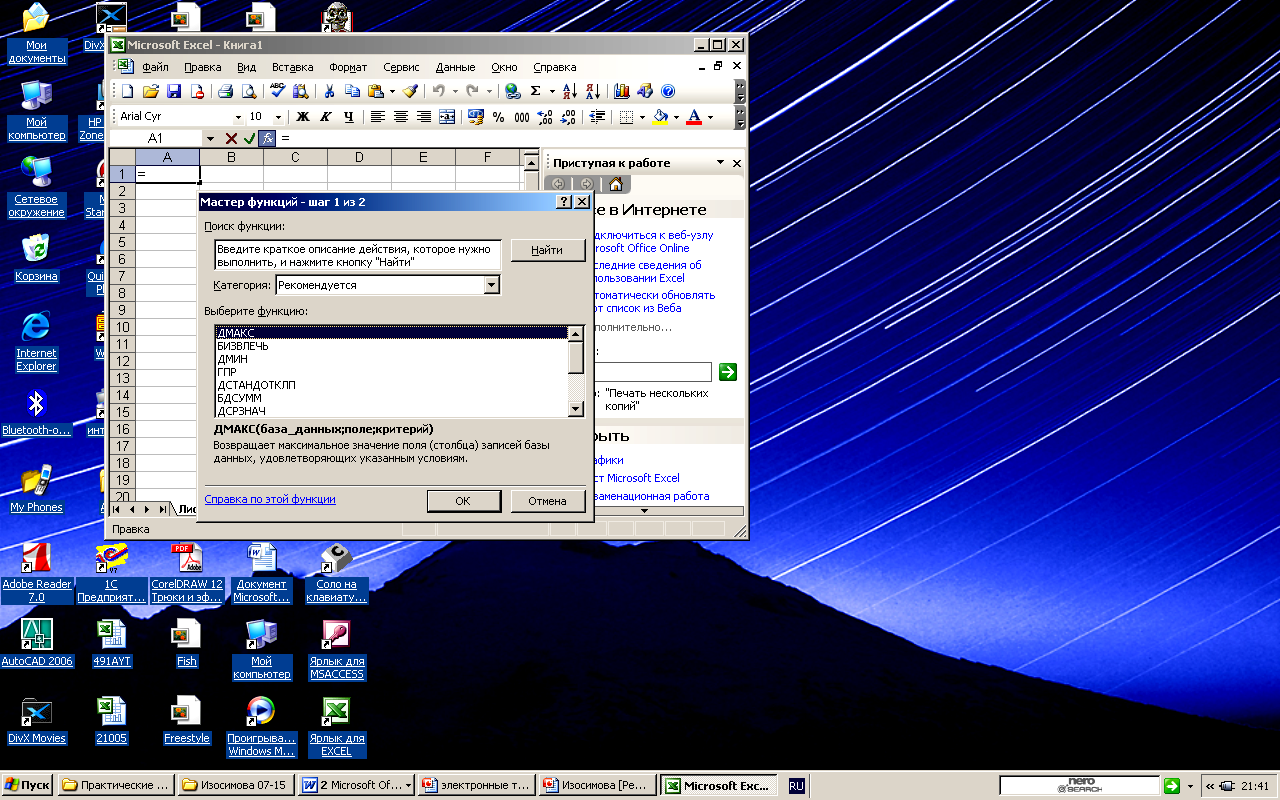Click the Cut scissors icon
Viewport: 1280px width, 800px height.
click(x=328, y=91)
